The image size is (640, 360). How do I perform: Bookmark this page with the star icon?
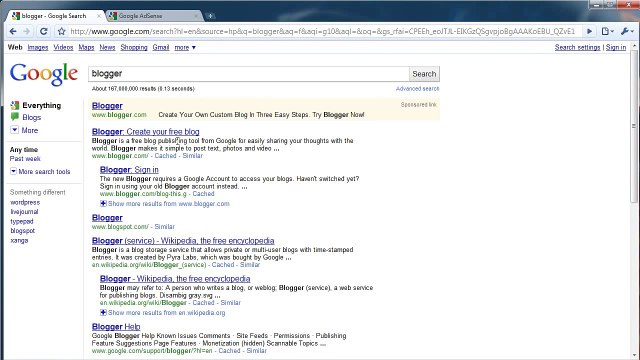click(61, 31)
